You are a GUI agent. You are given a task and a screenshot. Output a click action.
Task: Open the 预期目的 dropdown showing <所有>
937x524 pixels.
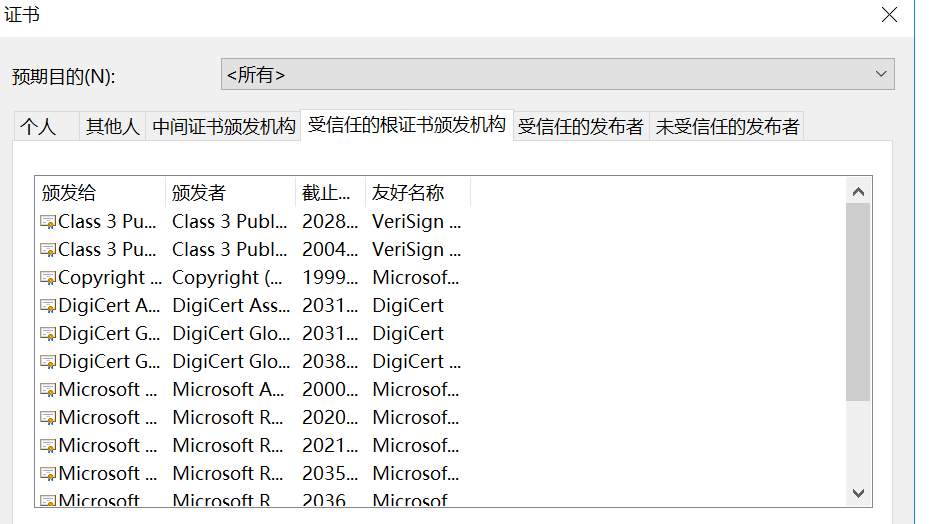(x=558, y=74)
